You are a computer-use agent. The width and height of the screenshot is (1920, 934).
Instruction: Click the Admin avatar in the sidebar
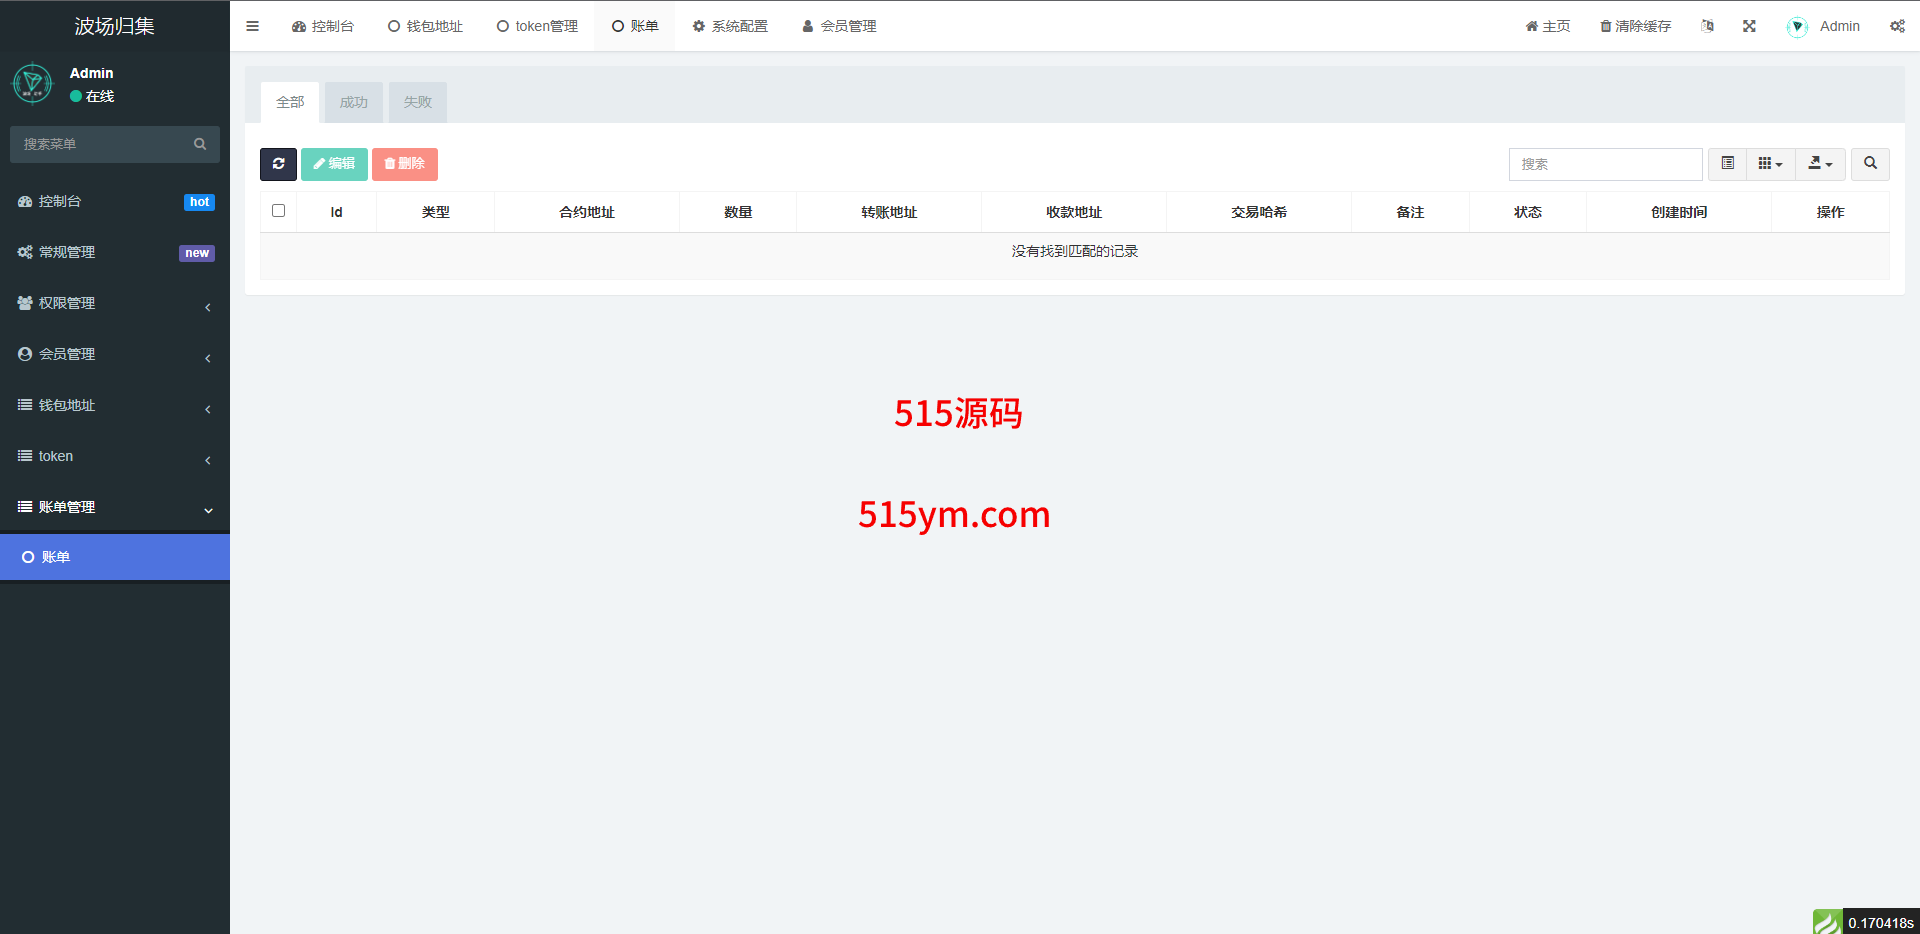coord(32,84)
